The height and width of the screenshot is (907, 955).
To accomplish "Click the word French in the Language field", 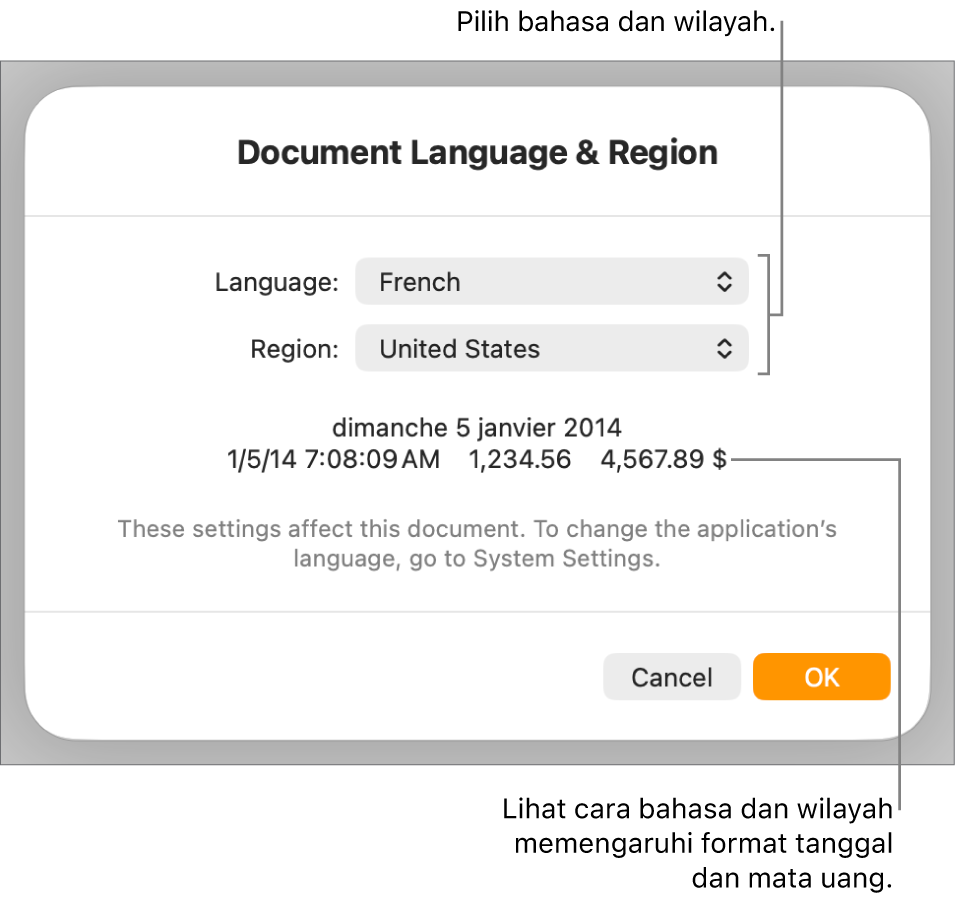I will click(x=420, y=282).
